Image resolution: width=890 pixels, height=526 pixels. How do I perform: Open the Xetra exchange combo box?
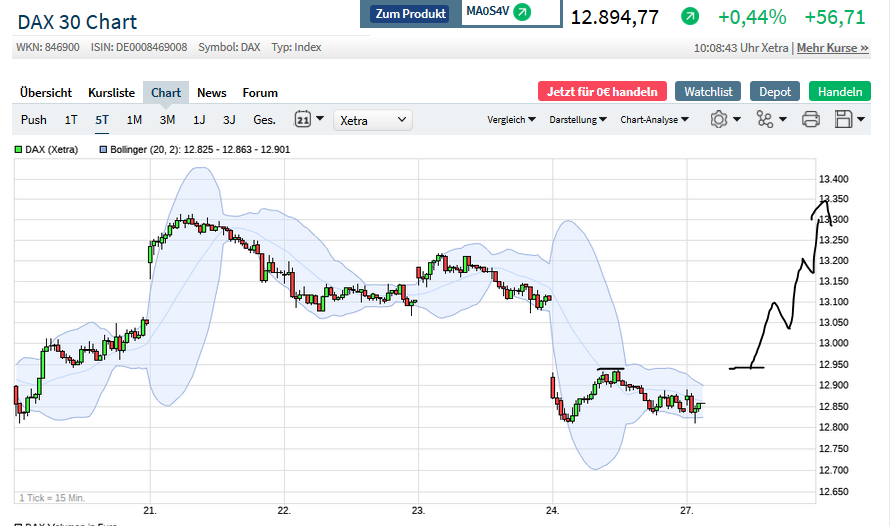click(373, 120)
